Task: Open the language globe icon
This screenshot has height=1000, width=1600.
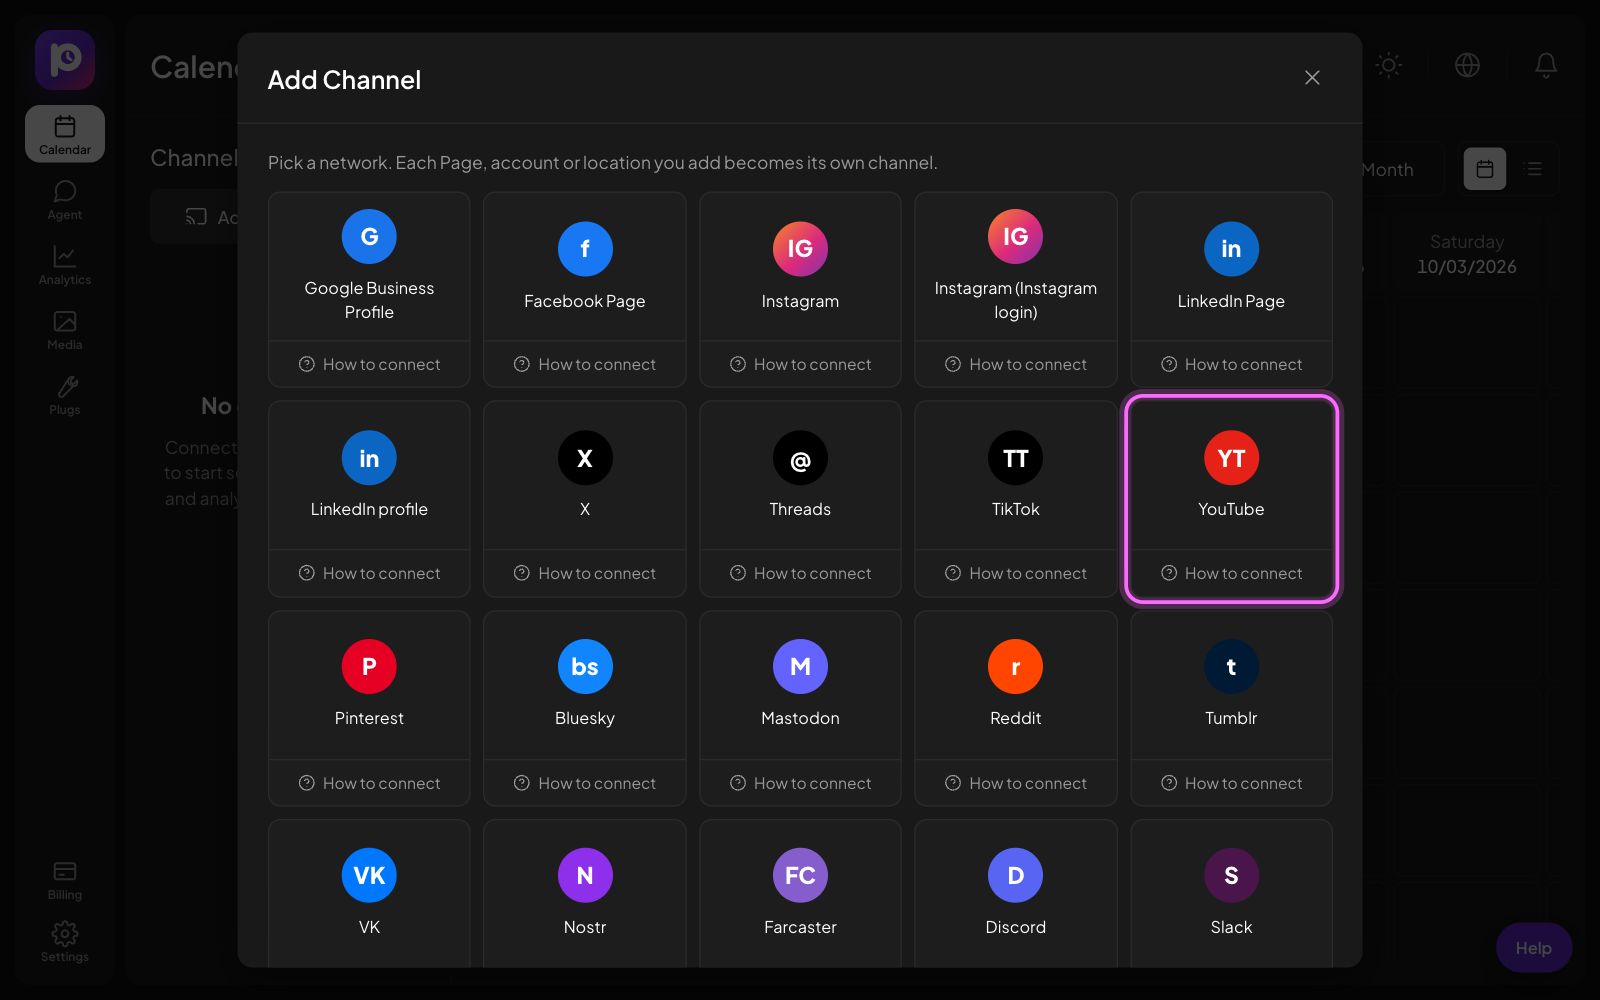Action: coord(1467,65)
